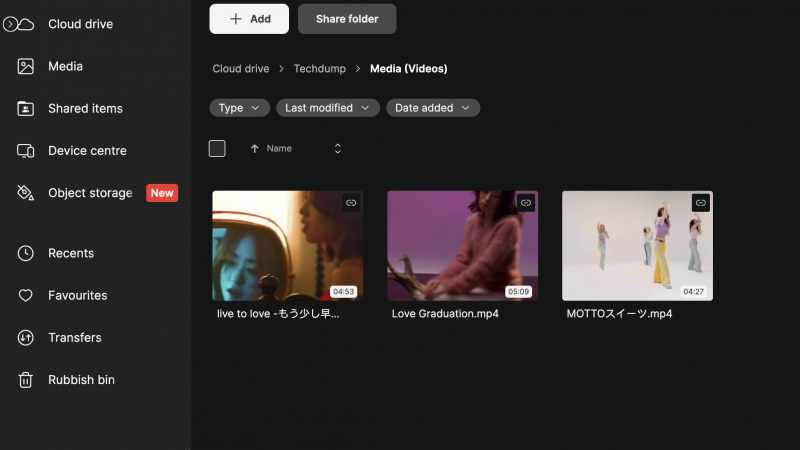This screenshot has height=450, width=800.
Task: Open Transfers using the arrows icon
Action: (x=26, y=338)
